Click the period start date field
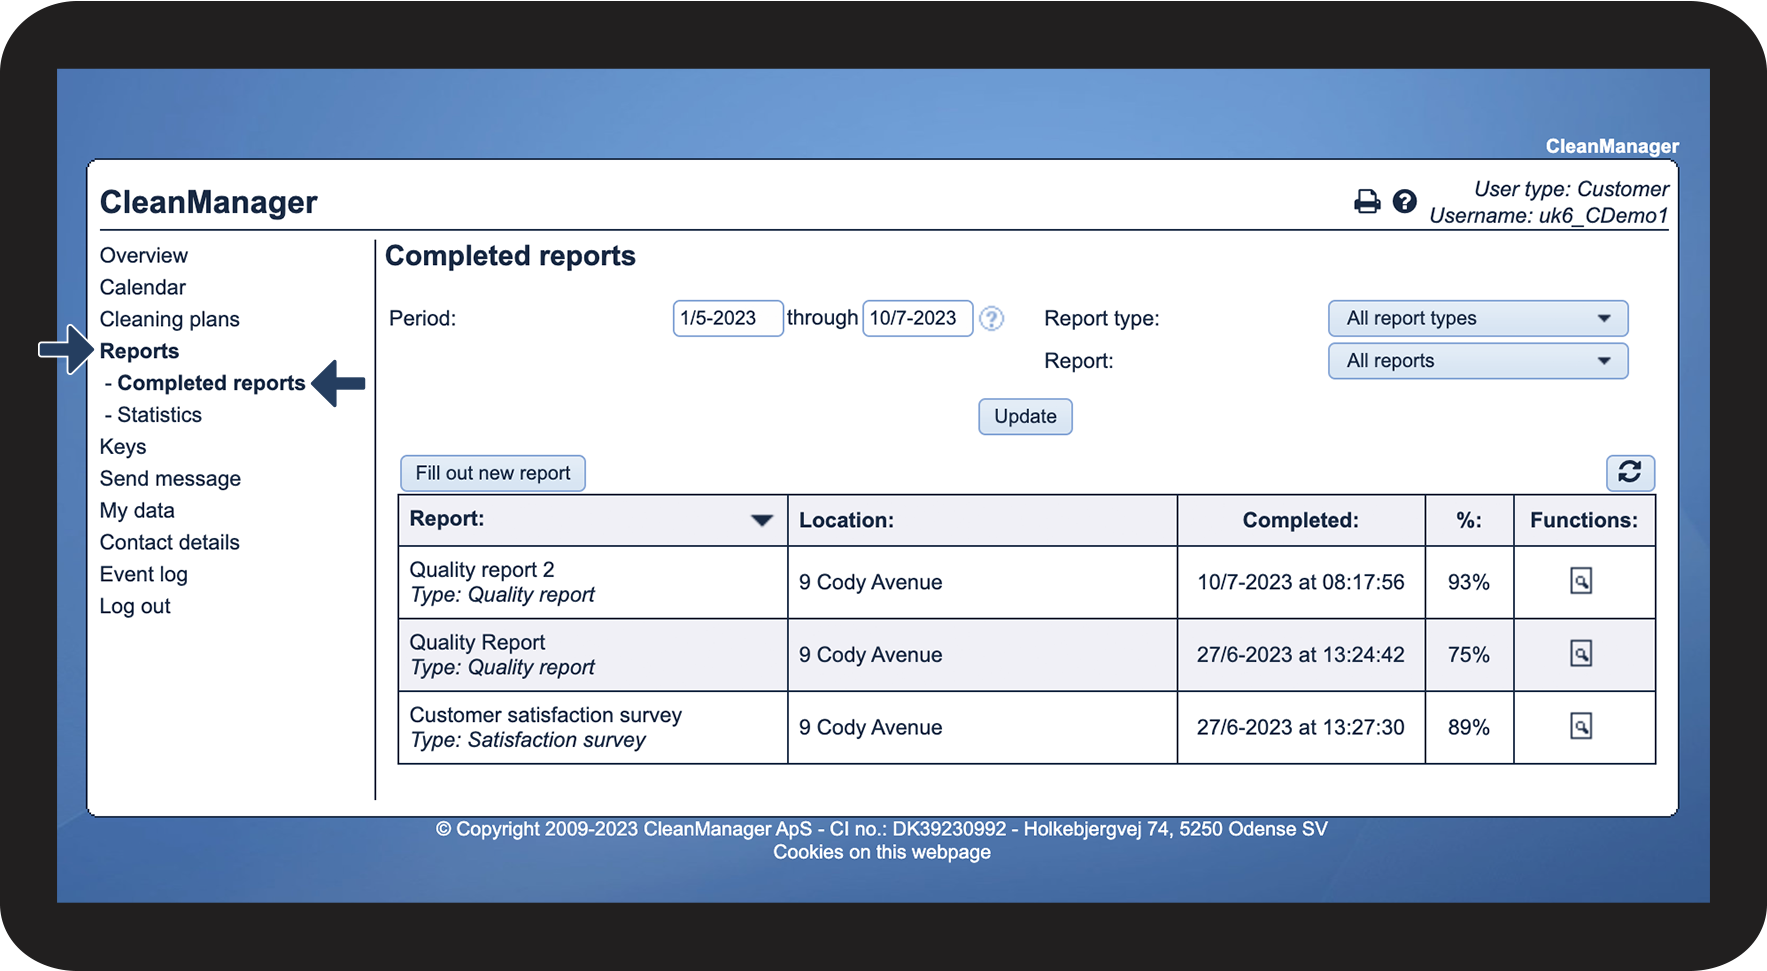1767x971 pixels. (x=727, y=319)
